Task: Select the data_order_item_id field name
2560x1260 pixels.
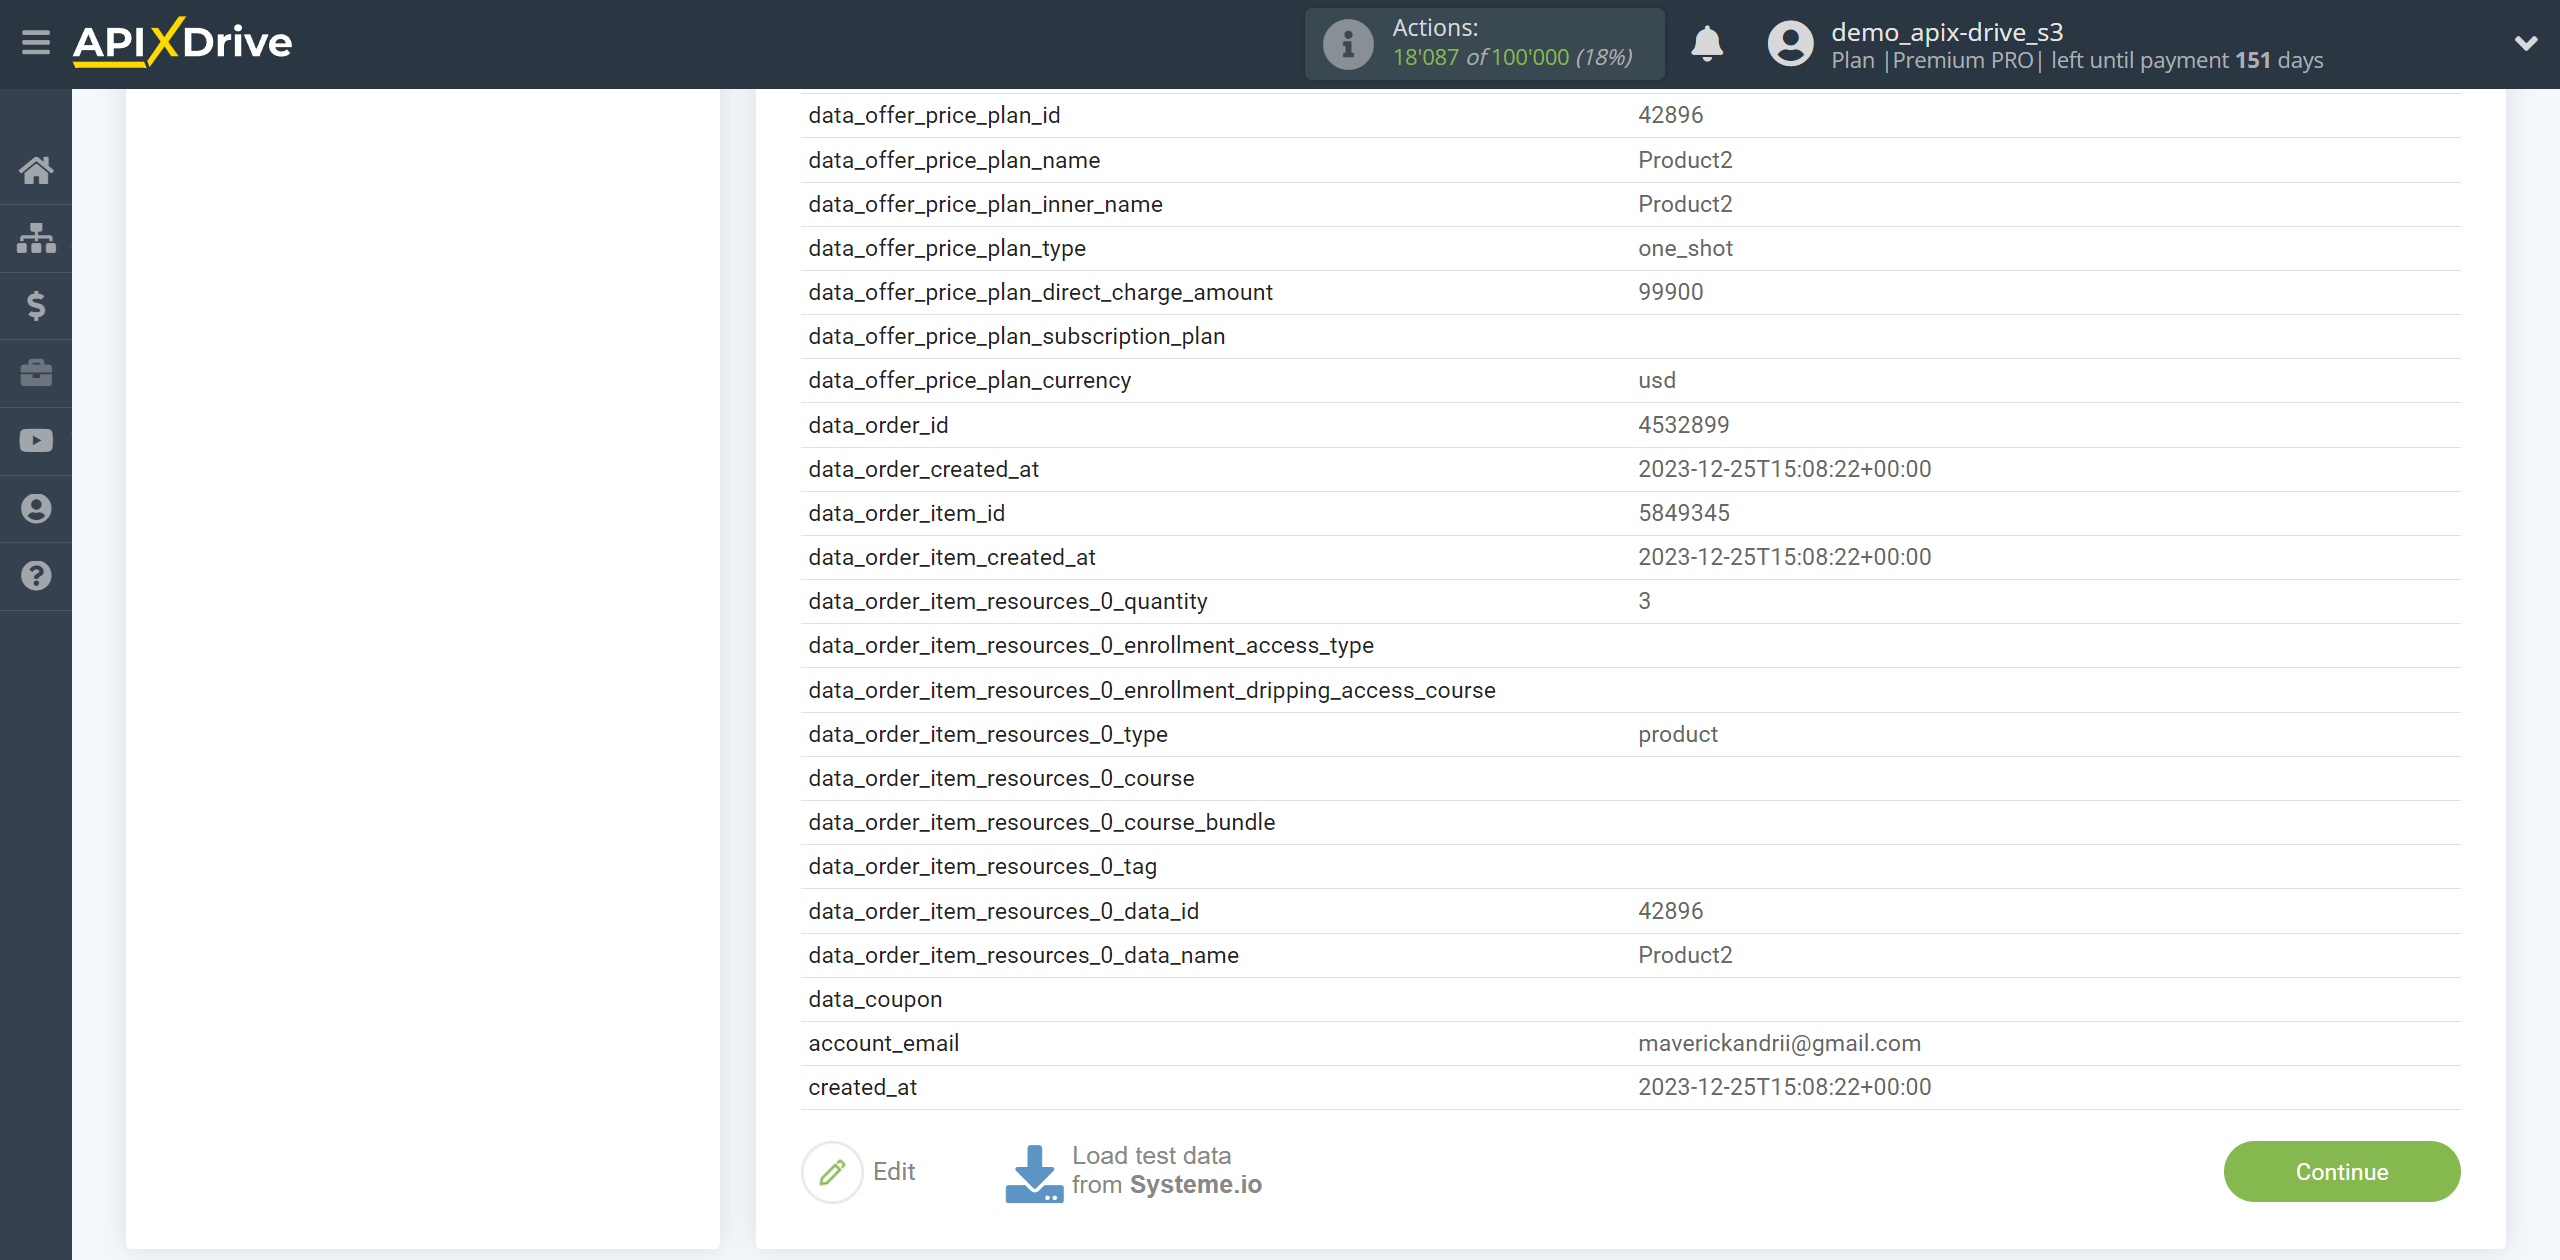Action: click(906, 513)
